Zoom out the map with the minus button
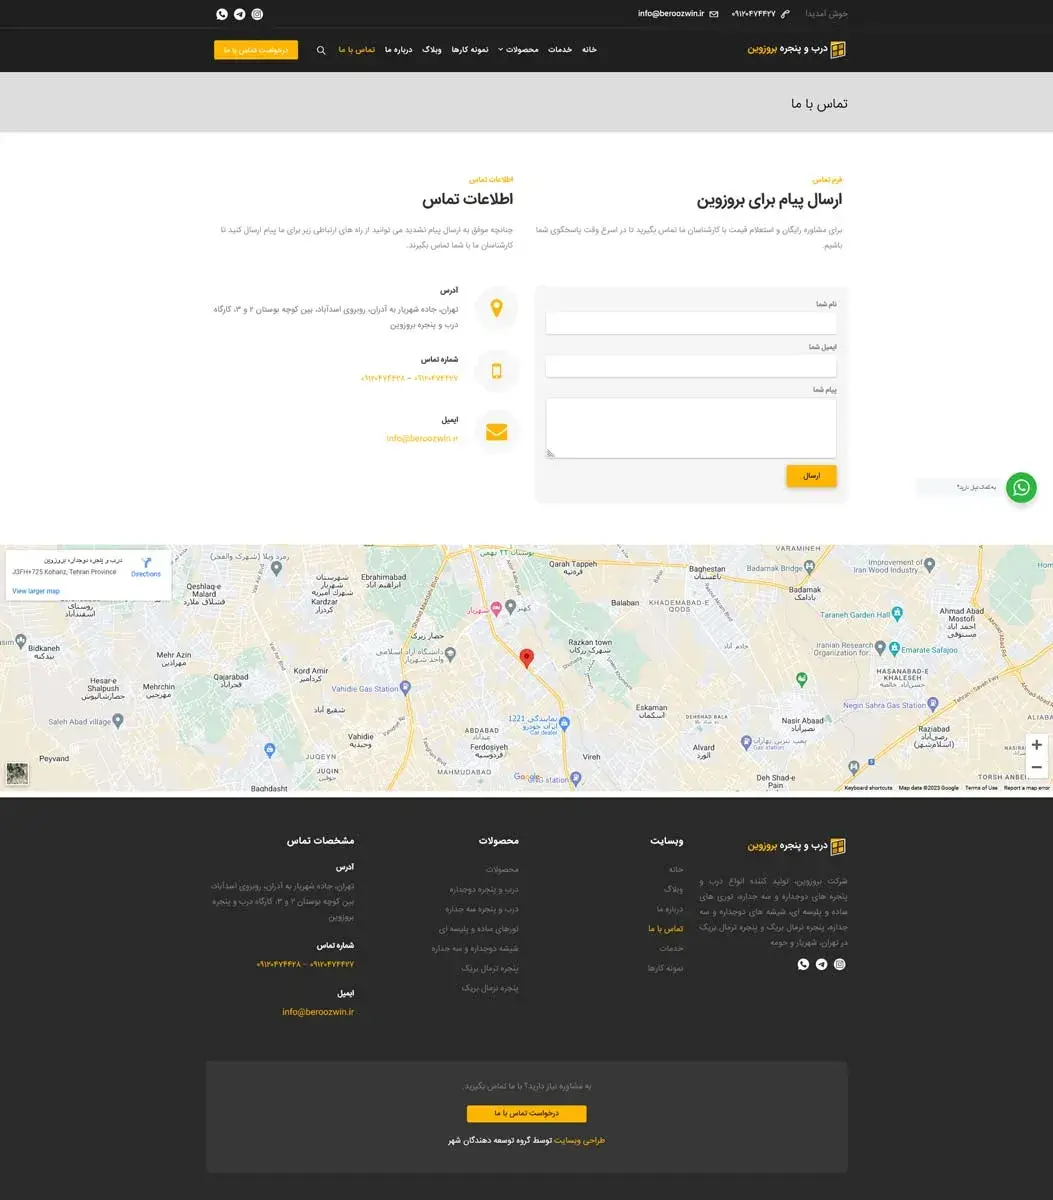Image resolution: width=1053 pixels, height=1200 pixels. (x=1036, y=768)
